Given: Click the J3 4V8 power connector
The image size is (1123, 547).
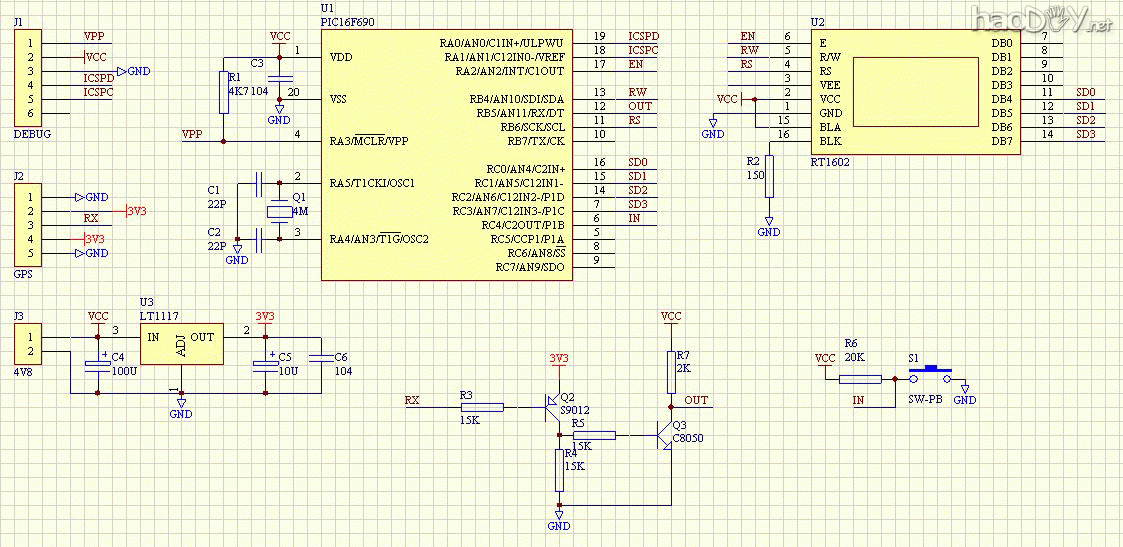Looking at the screenshot, I should point(30,344).
